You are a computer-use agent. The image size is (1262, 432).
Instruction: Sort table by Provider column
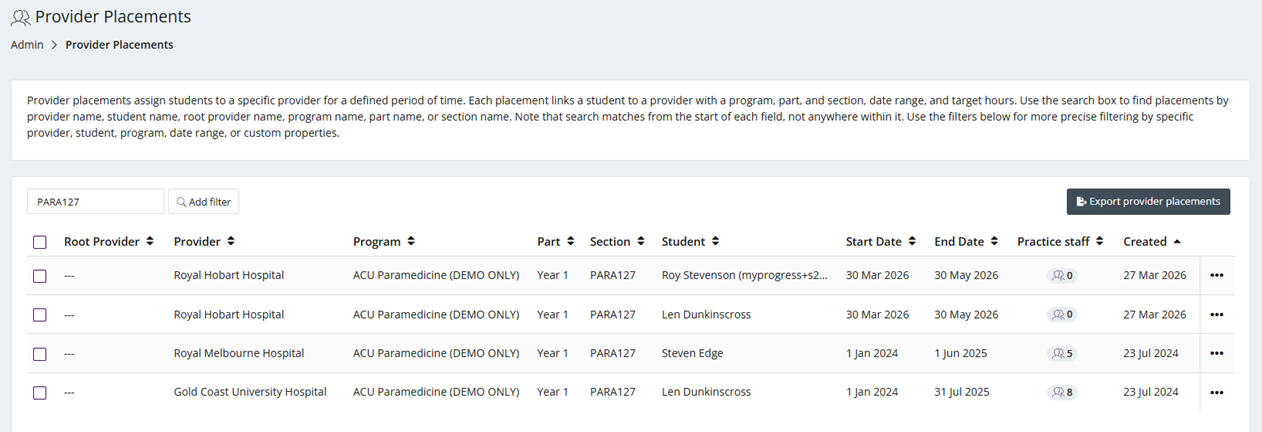pyautogui.click(x=204, y=241)
